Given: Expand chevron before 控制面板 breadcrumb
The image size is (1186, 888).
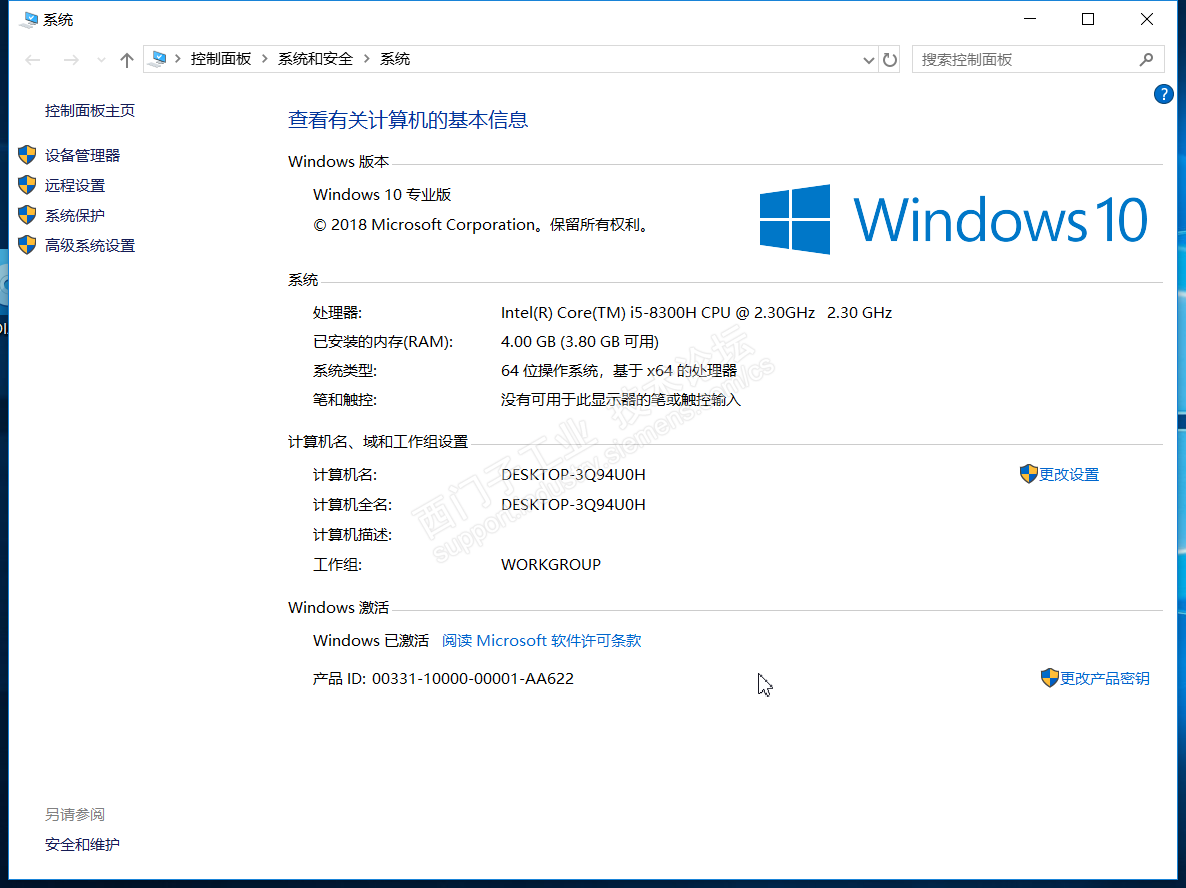Looking at the screenshot, I should pyautogui.click(x=178, y=59).
